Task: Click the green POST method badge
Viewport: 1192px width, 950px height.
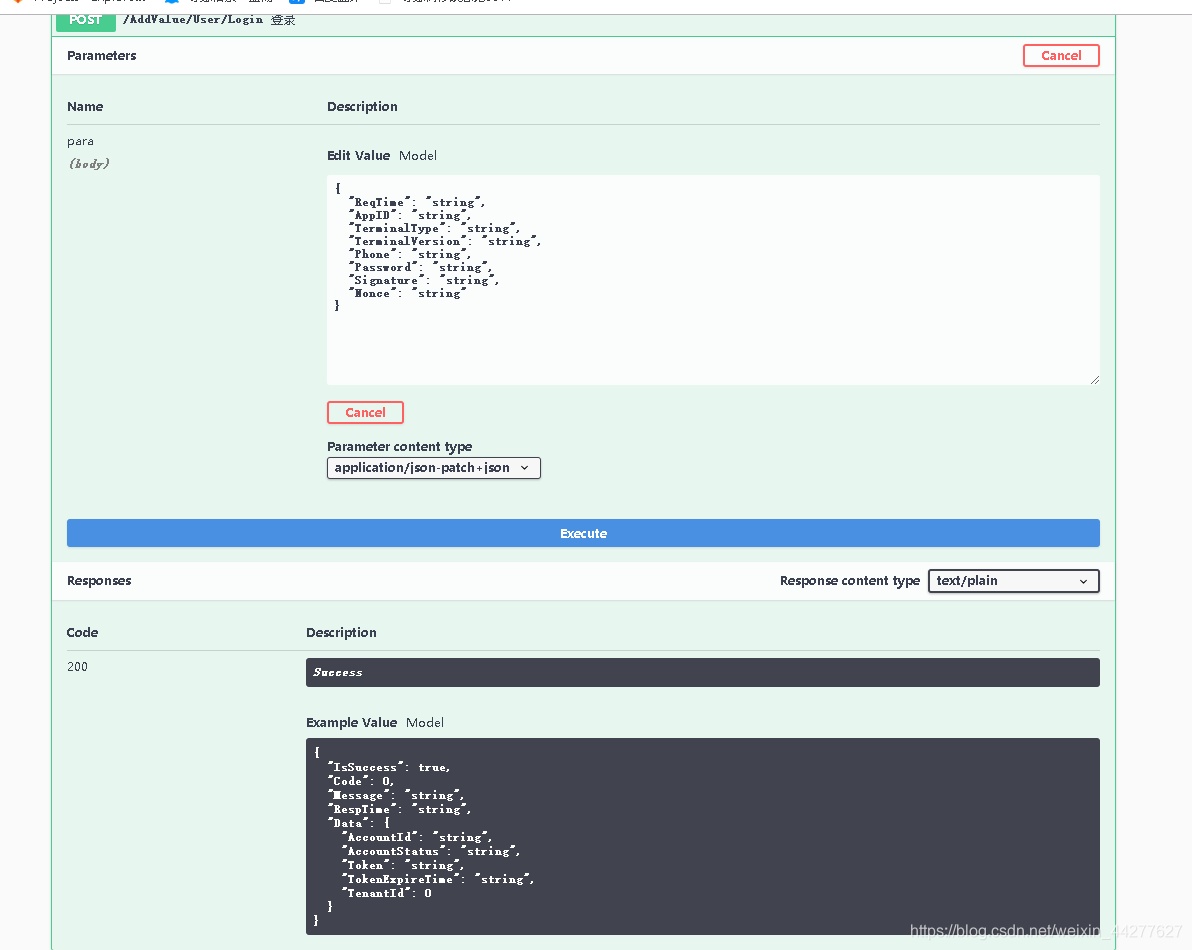Action: click(85, 20)
